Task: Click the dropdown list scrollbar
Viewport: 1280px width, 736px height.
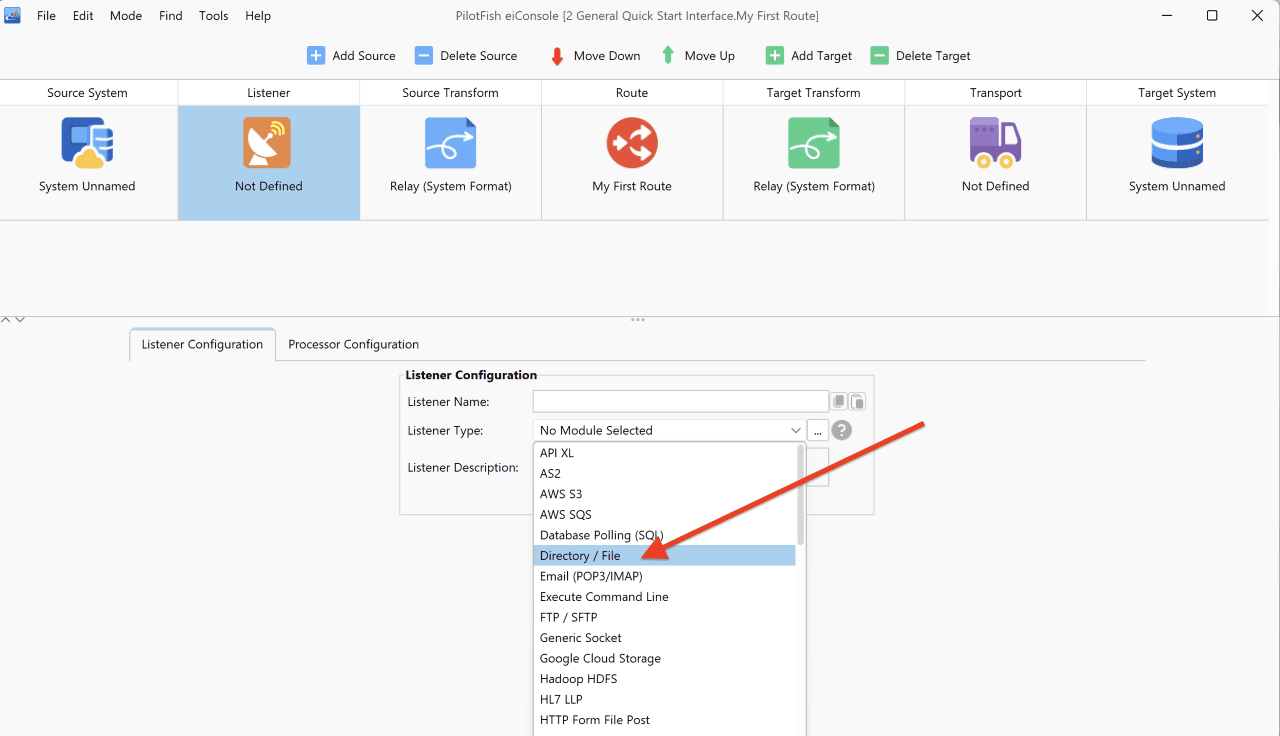Action: pyautogui.click(x=800, y=495)
